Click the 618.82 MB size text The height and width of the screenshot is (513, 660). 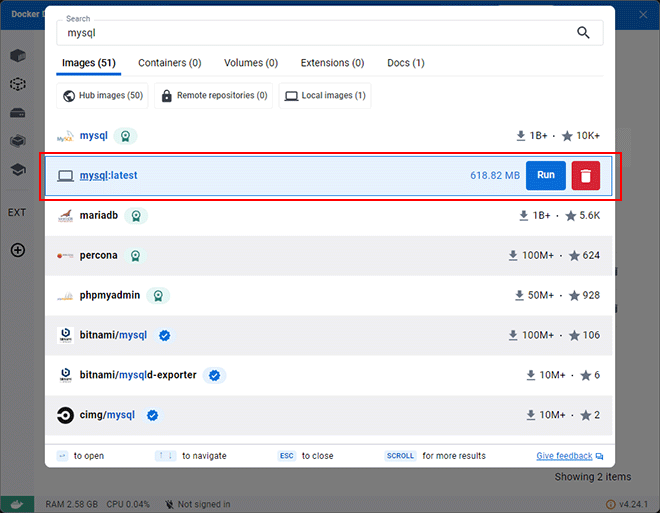tap(495, 175)
